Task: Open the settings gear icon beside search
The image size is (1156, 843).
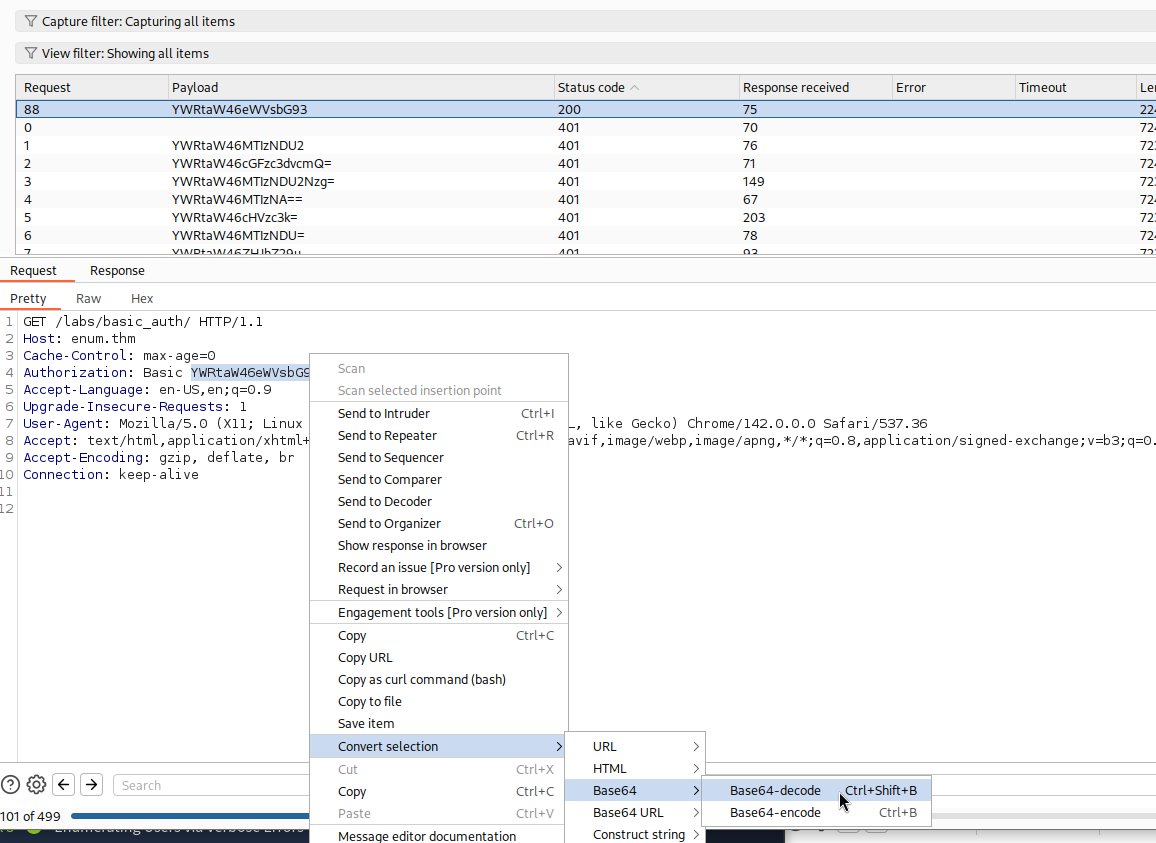Action: coord(36,785)
